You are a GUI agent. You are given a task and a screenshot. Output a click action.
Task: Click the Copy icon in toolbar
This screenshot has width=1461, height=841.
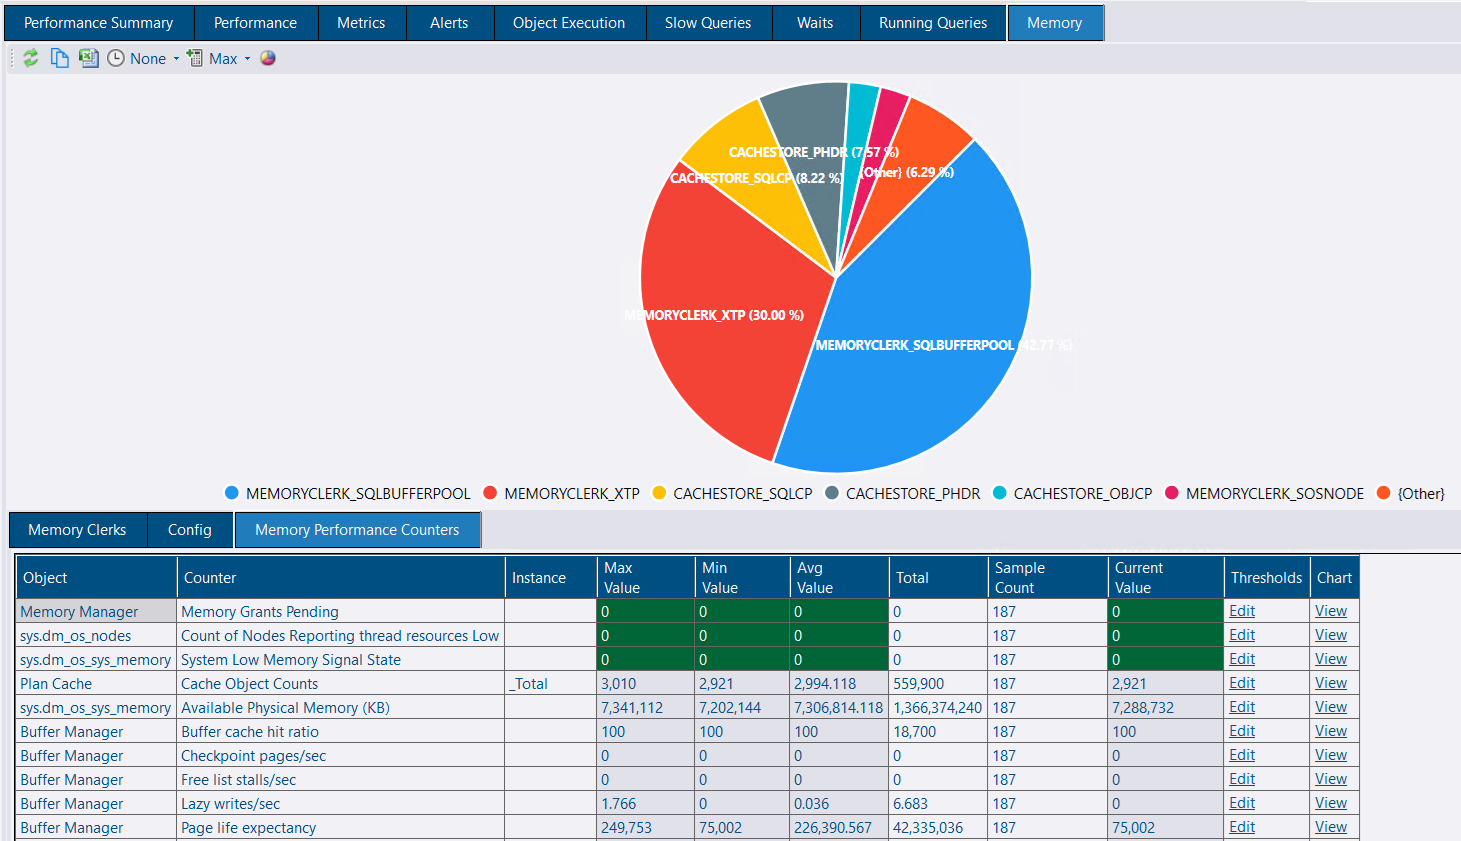coord(60,58)
